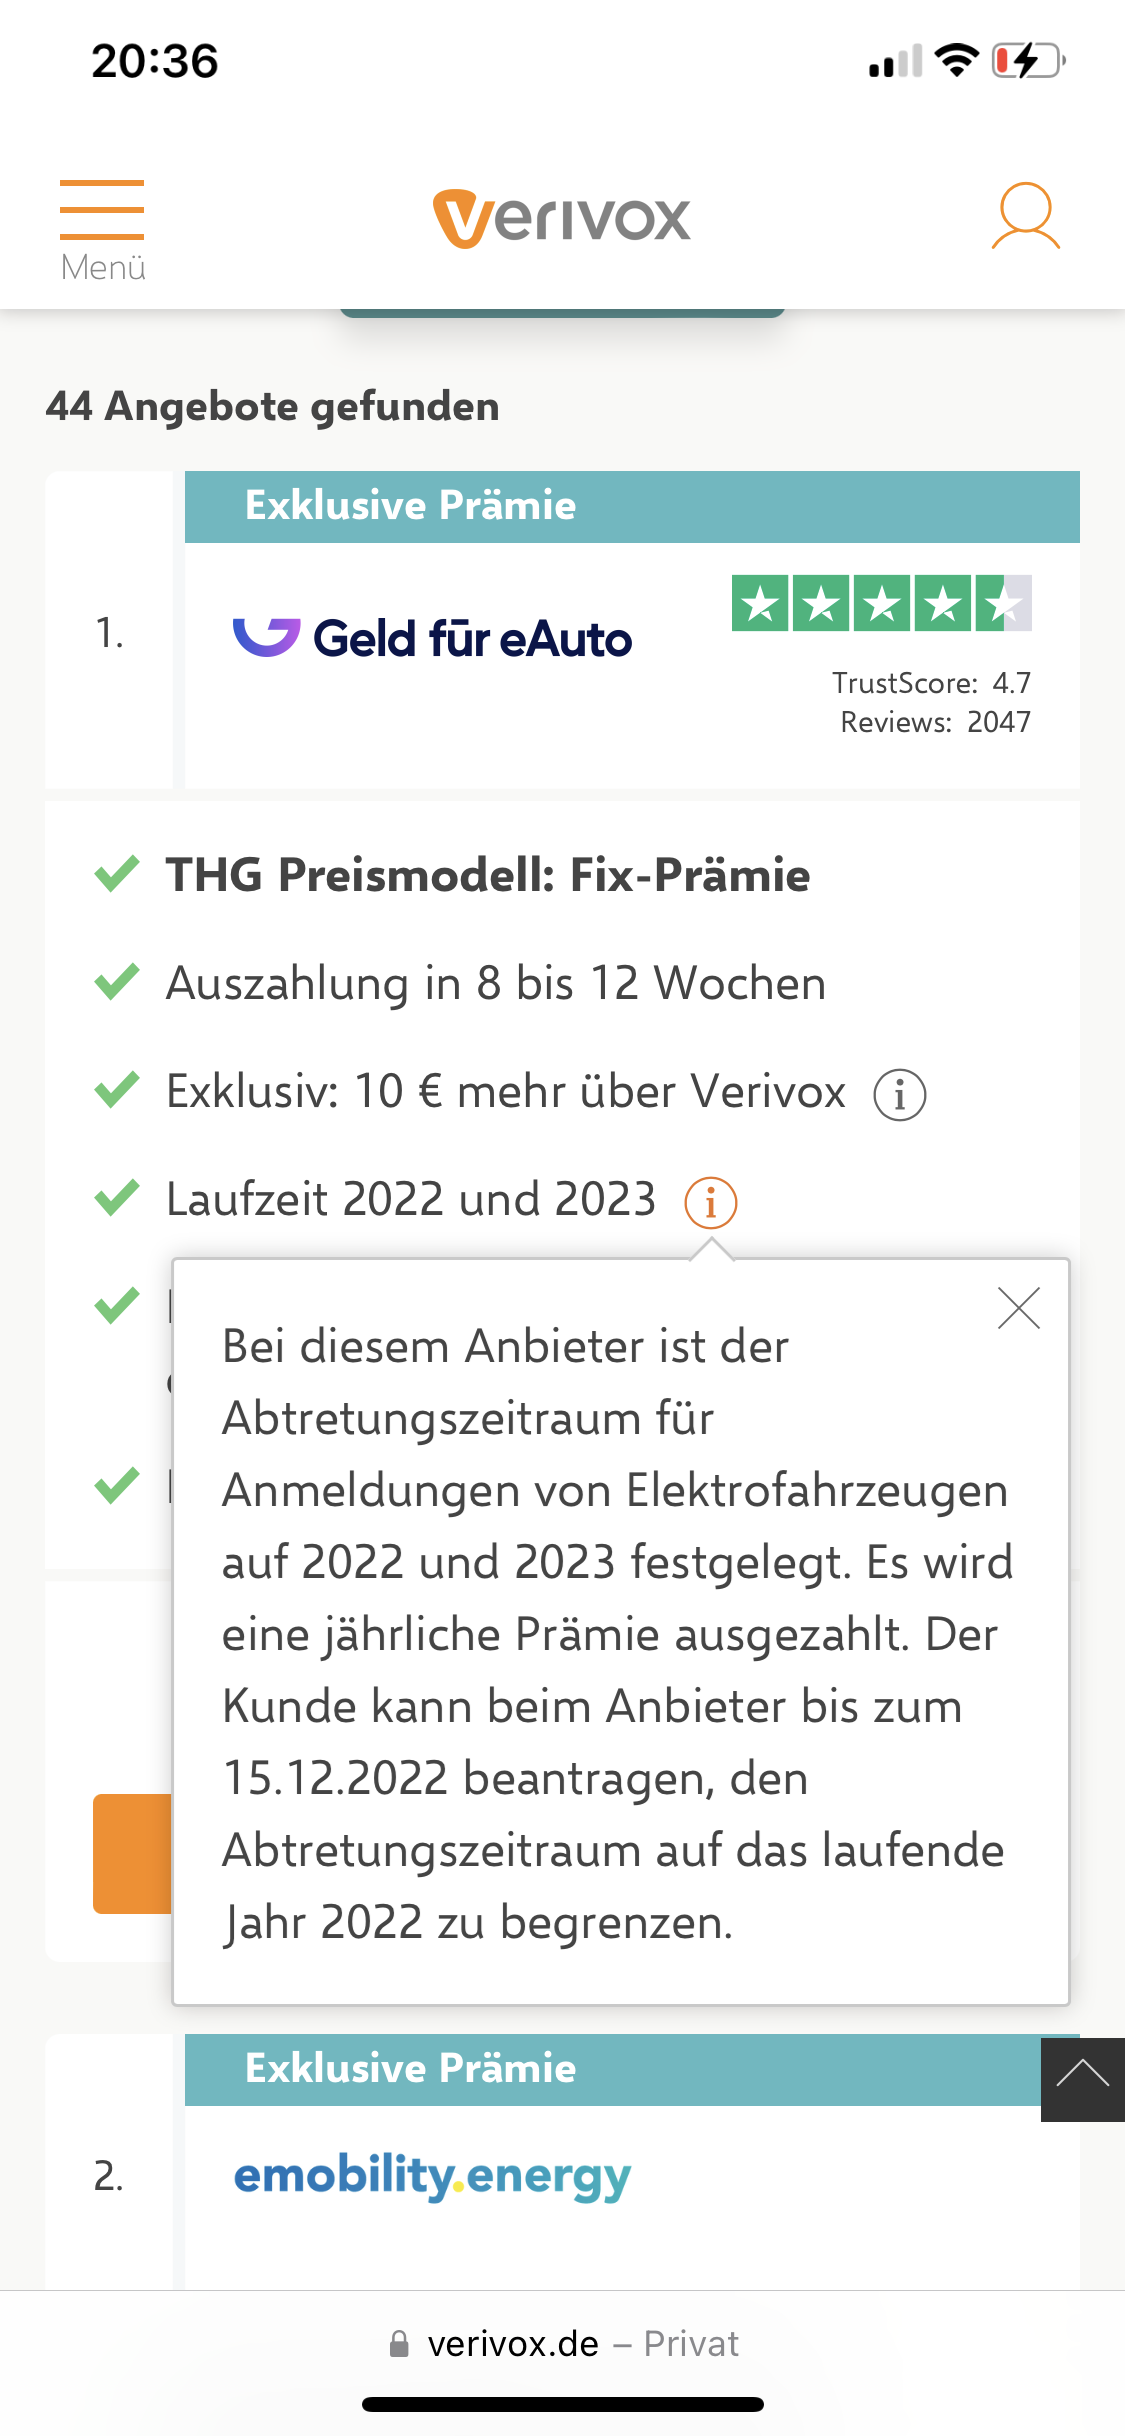This screenshot has width=1125, height=2436.
Task: Tap the scroll-to-top arrow button
Action: [x=1082, y=2080]
